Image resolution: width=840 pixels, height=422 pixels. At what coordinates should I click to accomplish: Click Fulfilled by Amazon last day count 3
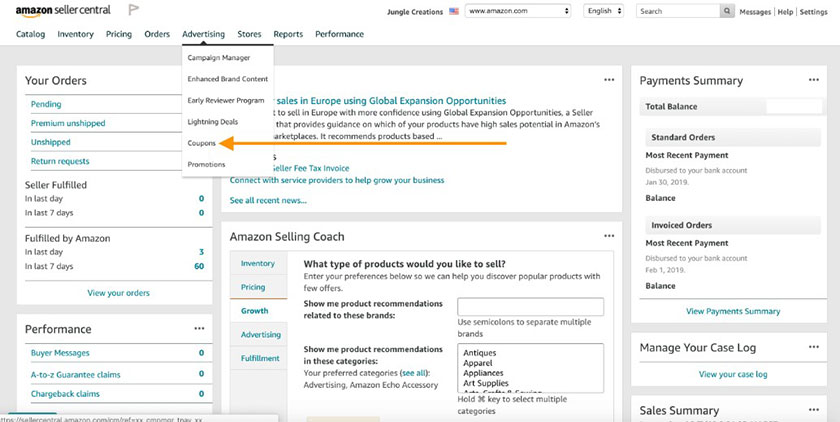pos(201,252)
